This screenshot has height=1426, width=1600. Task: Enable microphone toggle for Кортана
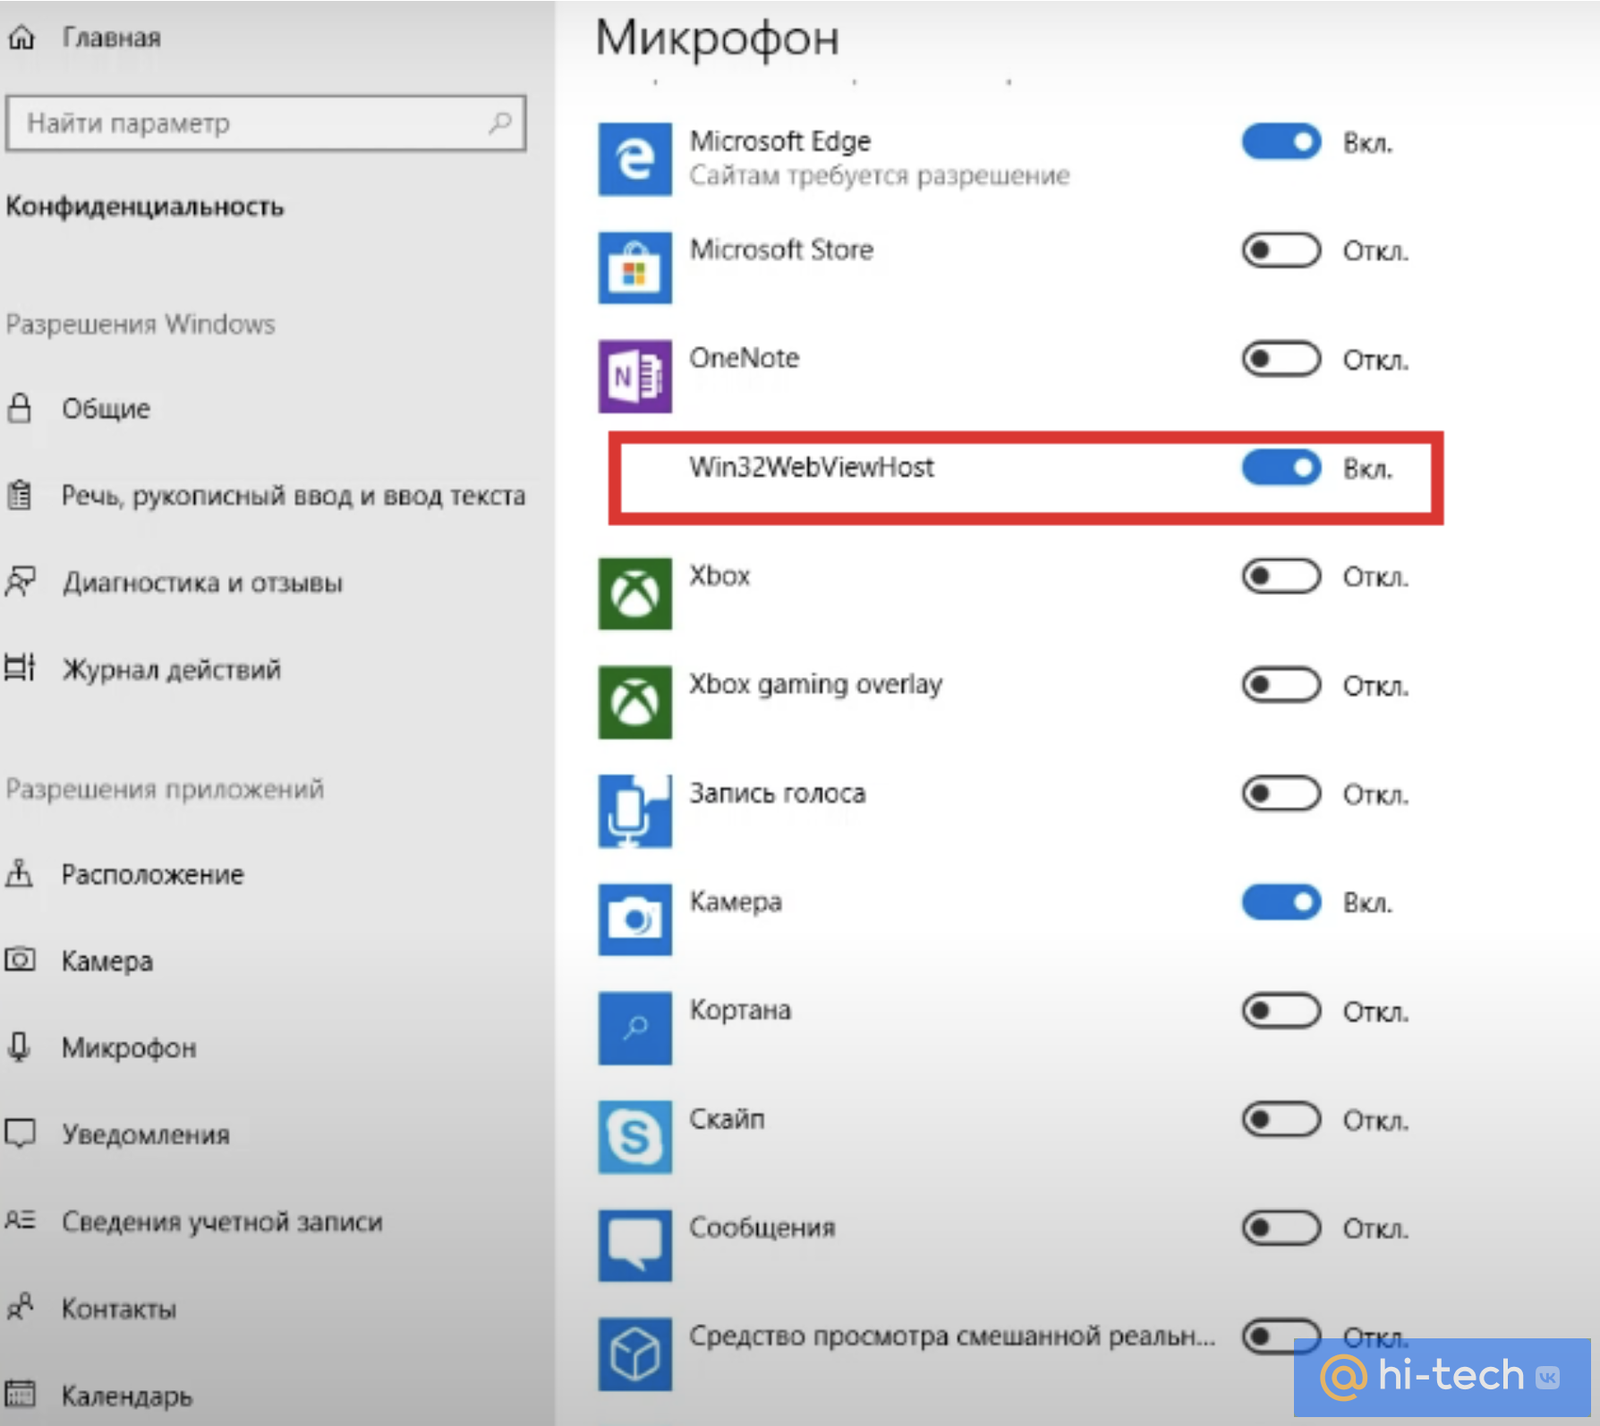(x=1281, y=1011)
